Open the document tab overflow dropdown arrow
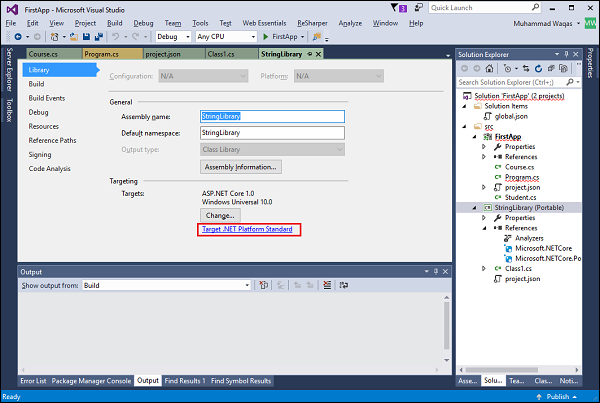The width and height of the screenshot is (600, 403). point(448,56)
